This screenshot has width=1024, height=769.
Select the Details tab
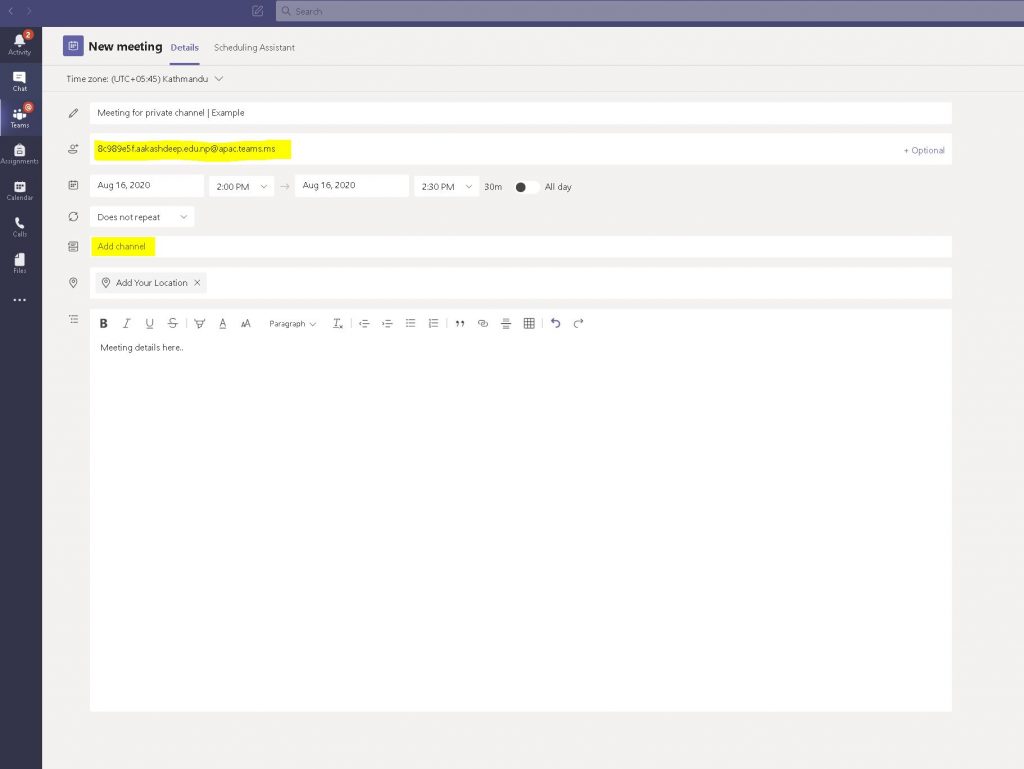click(x=184, y=47)
